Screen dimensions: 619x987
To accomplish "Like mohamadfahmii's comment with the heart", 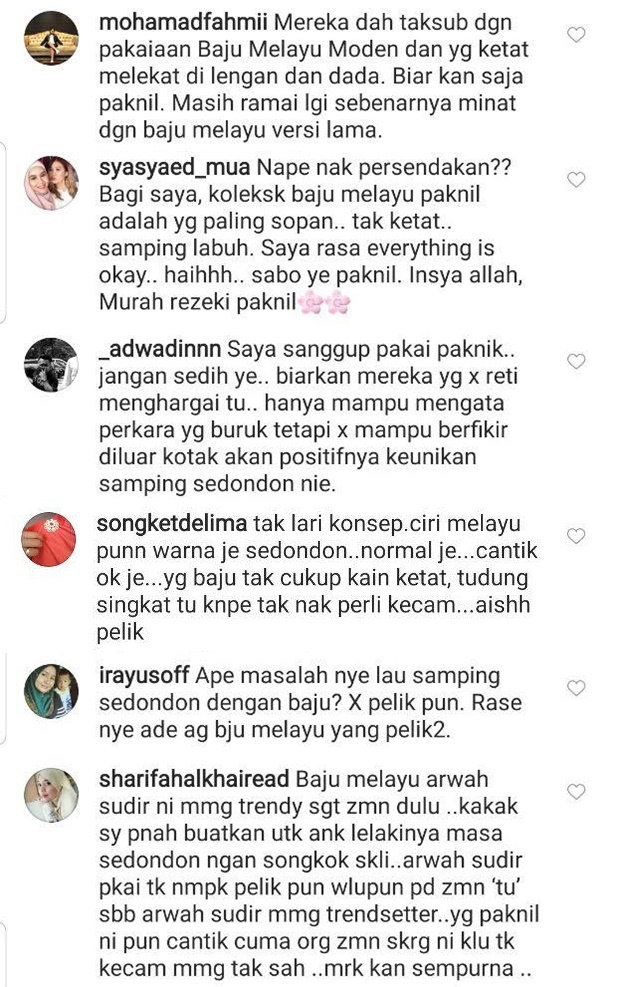I will [576, 34].
